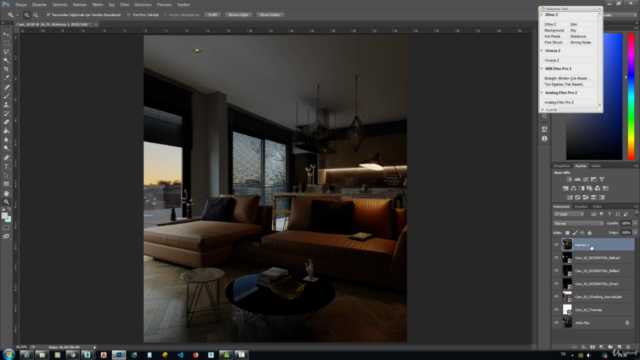
Task: Add a Vibrance adjustment
Action: 602,179
